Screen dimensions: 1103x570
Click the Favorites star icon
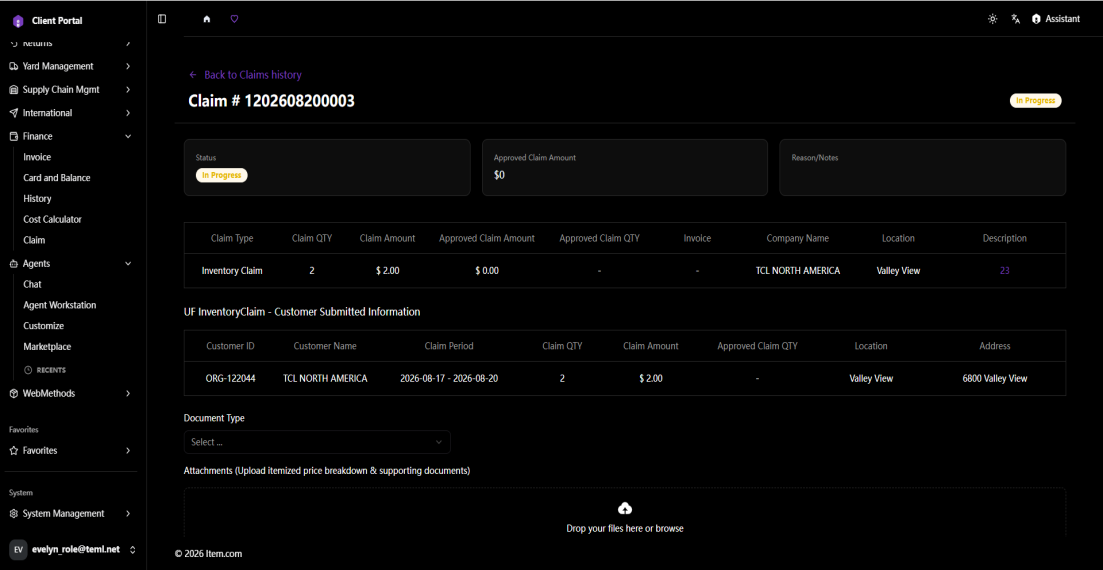click(14, 450)
